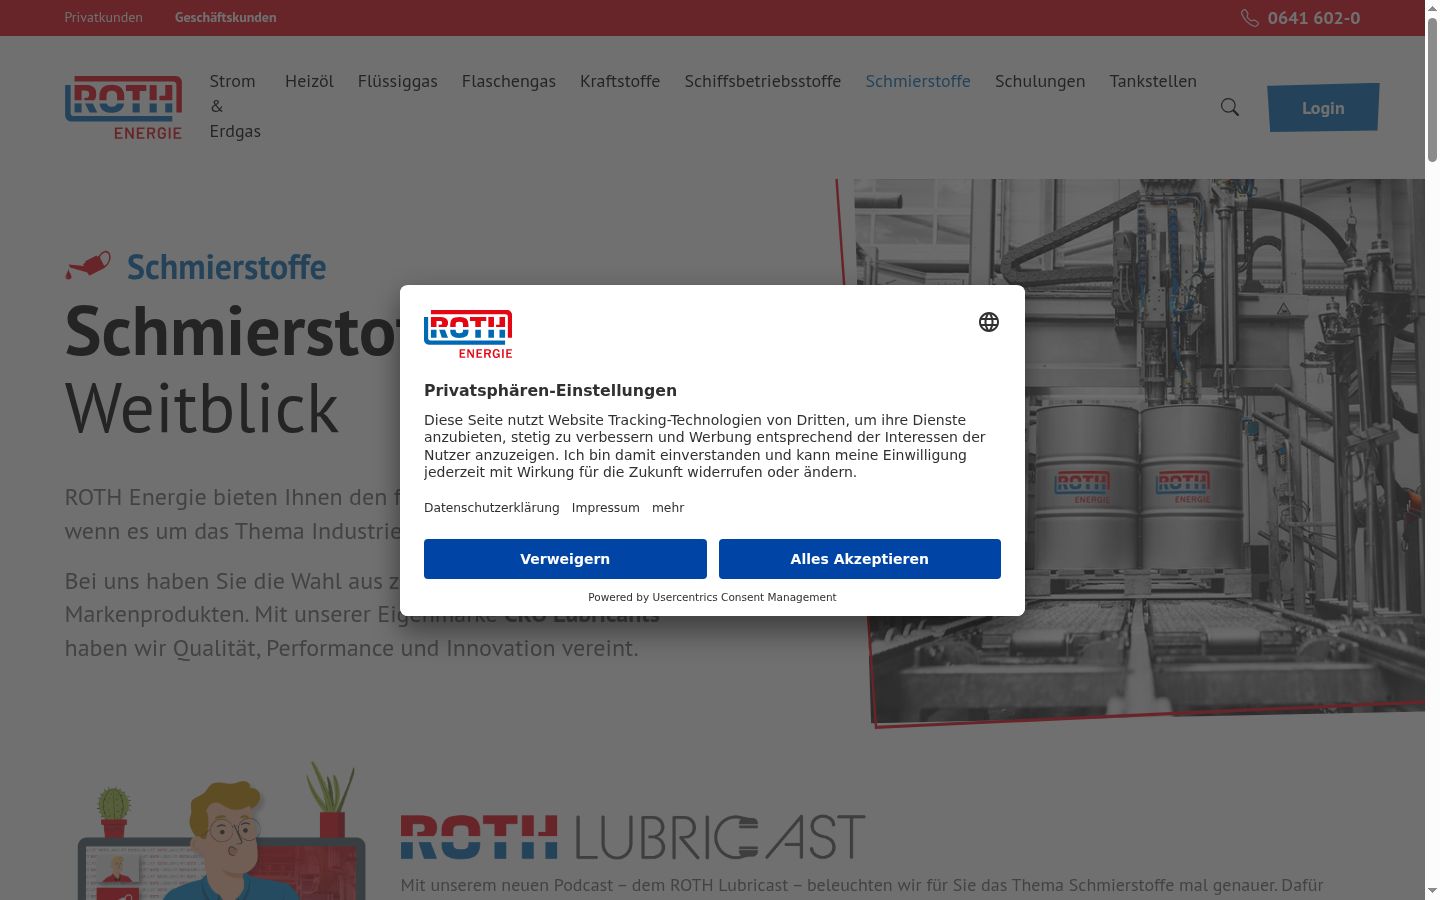Click the Verweigern button
This screenshot has height=900, width=1440.
565,559
